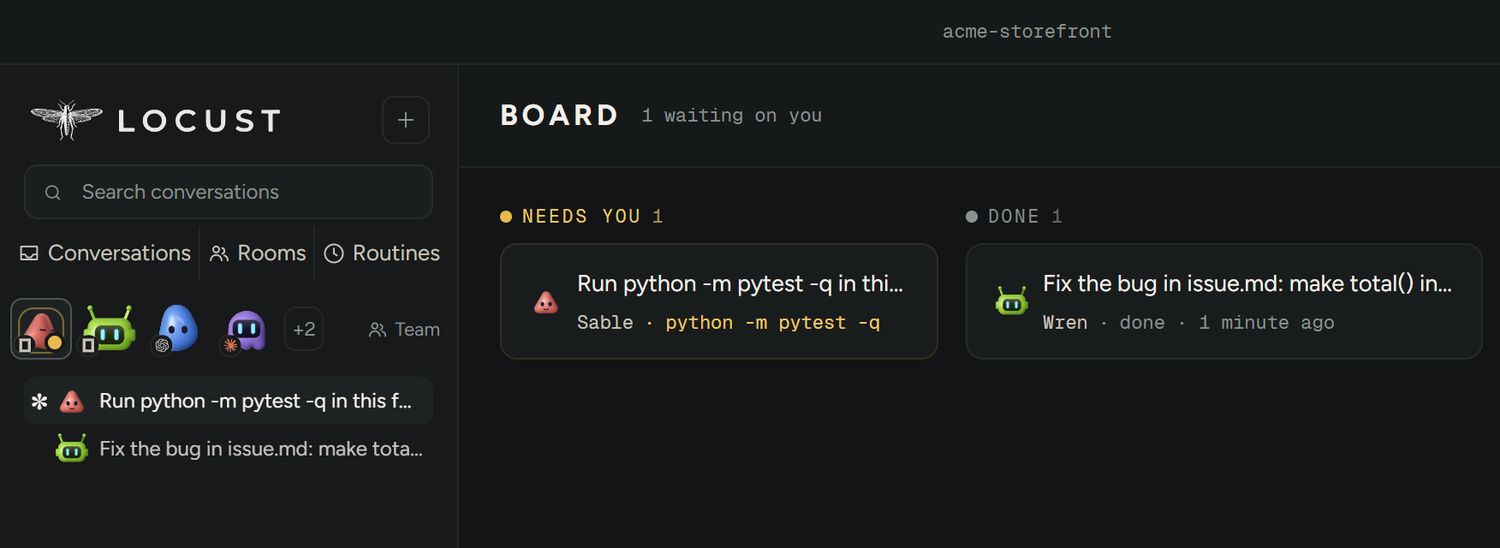Image resolution: width=1500 pixels, height=548 pixels.
Task: Click green robot avatar on Wren's board card
Action: point(1012,301)
